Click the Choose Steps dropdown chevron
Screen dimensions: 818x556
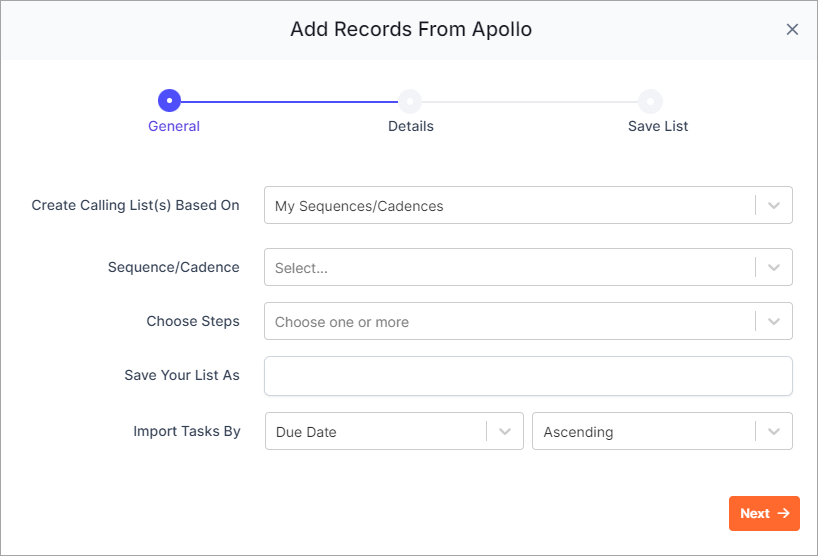774,321
